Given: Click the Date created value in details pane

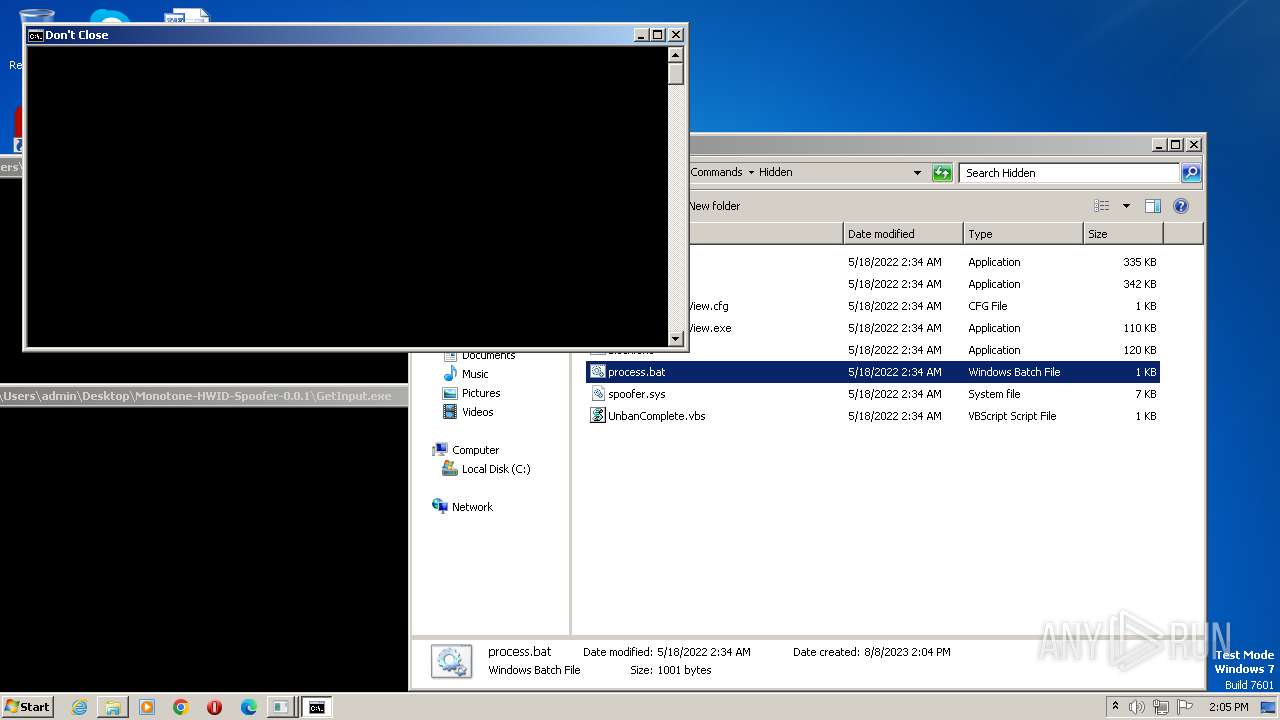Looking at the screenshot, I should (x=908, y=652).
